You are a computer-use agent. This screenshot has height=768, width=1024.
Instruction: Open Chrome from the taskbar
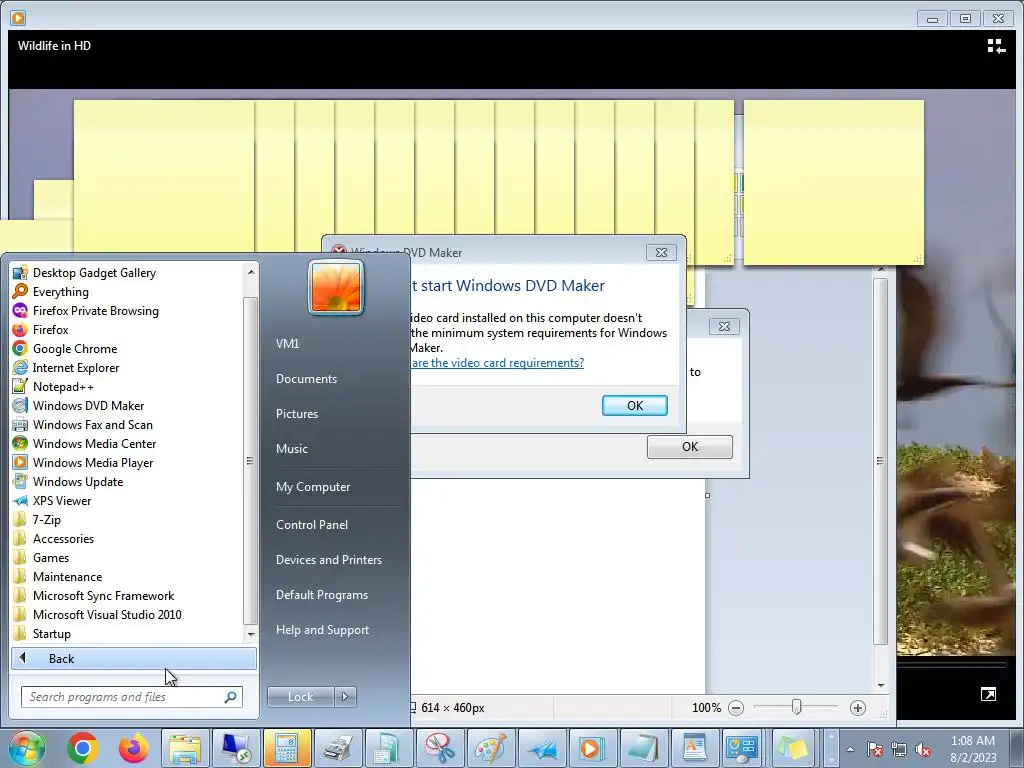[82, 748]
